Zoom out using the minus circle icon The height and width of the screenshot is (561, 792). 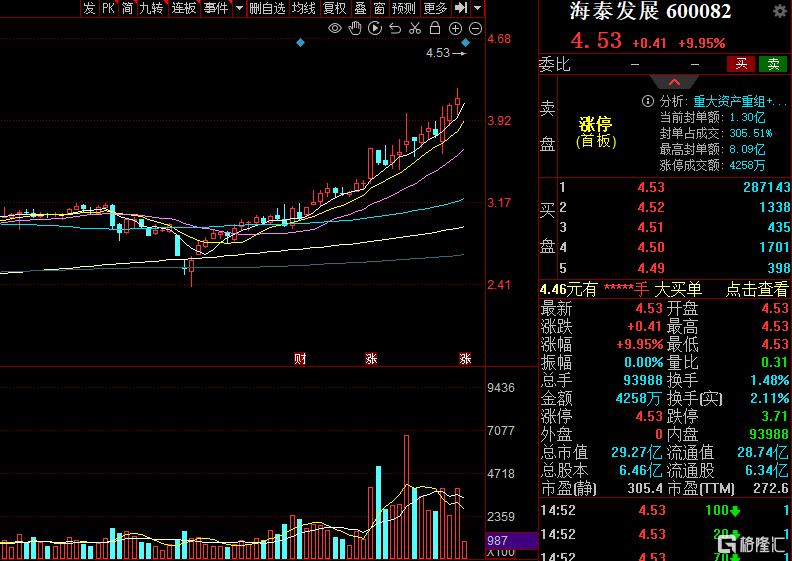pyautogui.click(x=475, y=29)
